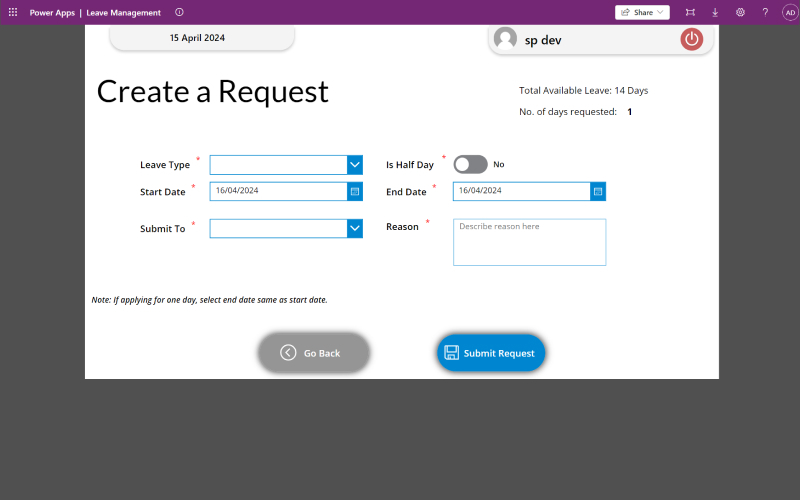Click the 15 April 2024 date label
800x500 pixels.
(197, 38)
